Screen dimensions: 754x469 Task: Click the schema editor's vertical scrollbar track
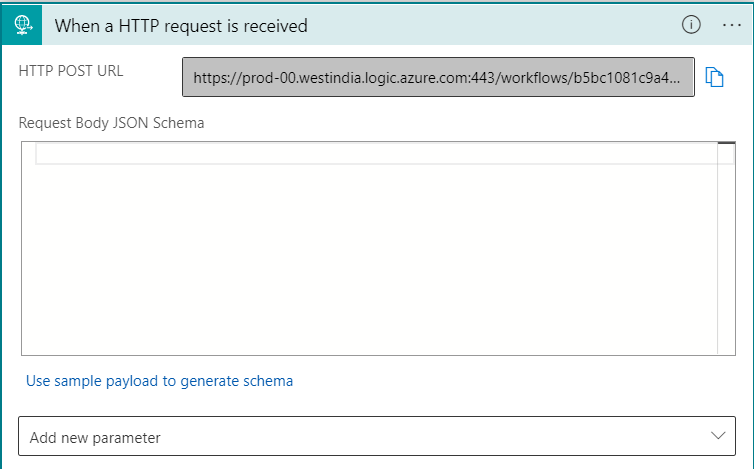tap(727, 250)
